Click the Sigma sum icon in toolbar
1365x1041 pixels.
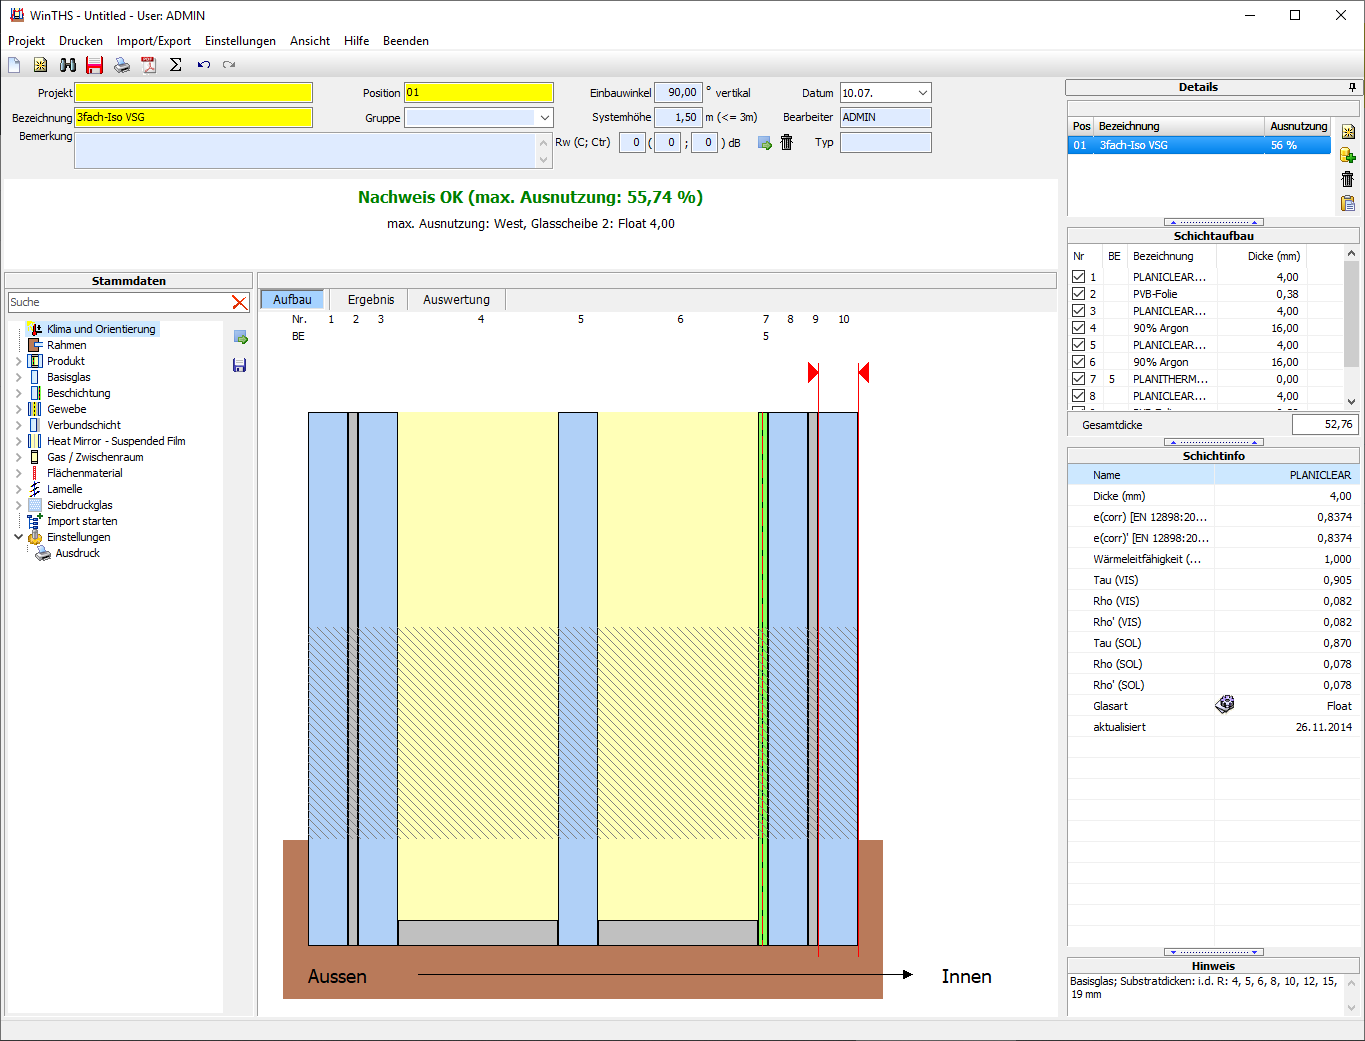(x=176, y=65)
